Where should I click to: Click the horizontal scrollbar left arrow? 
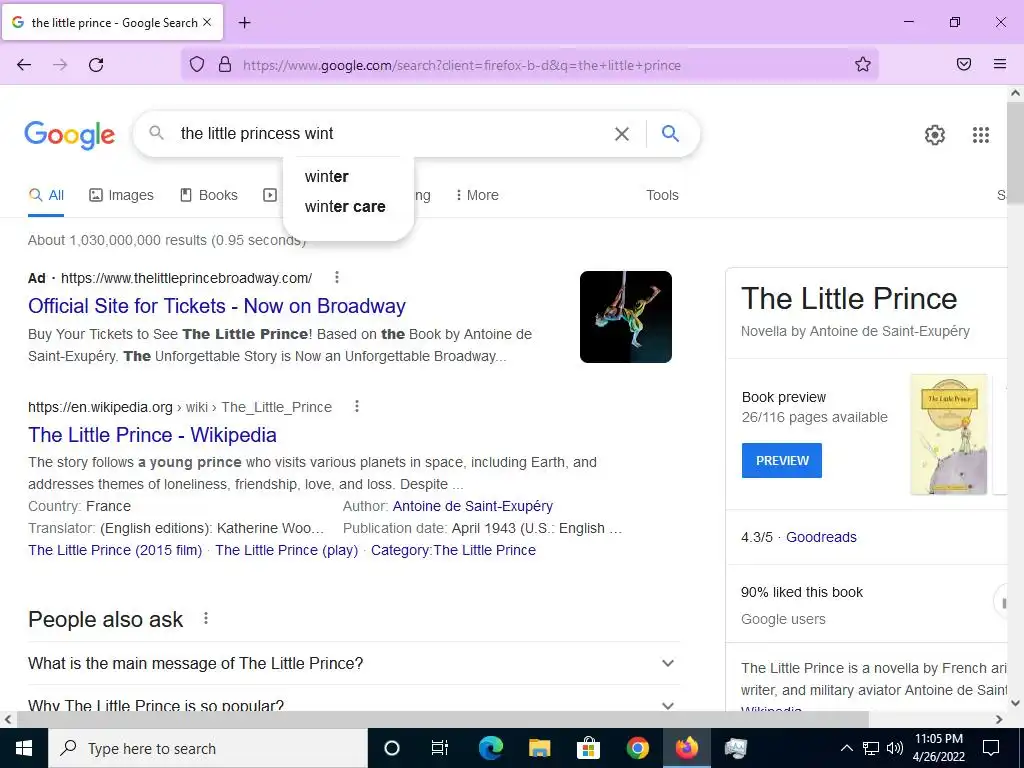[7, 720]
